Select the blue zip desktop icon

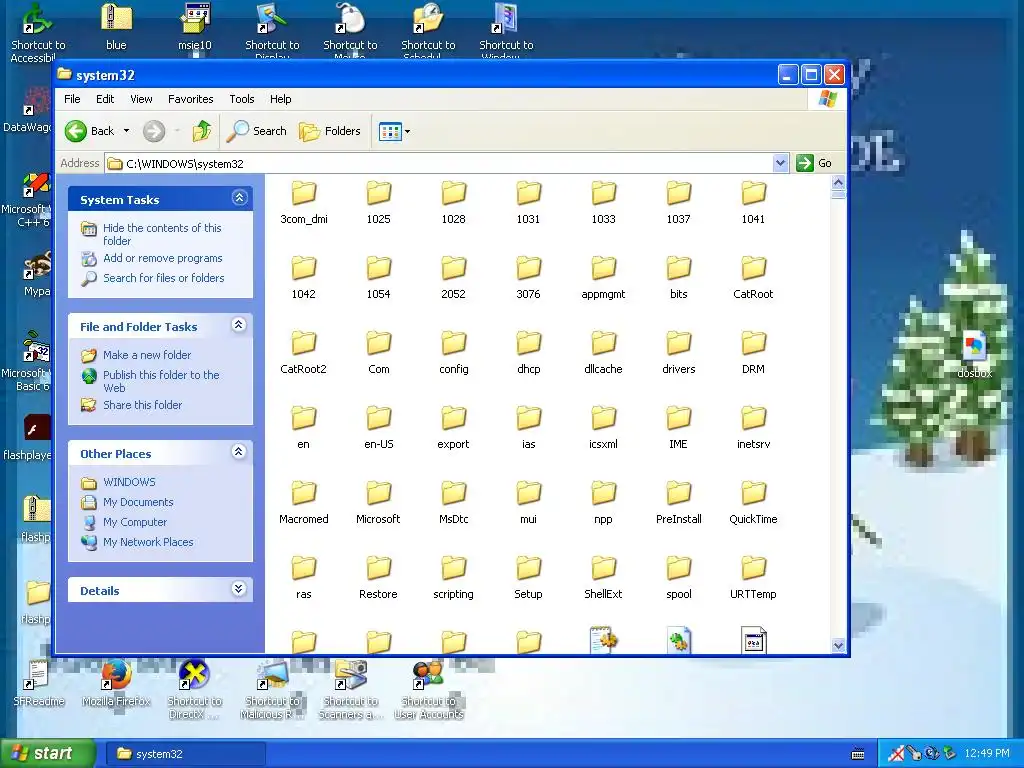point(116,27)
